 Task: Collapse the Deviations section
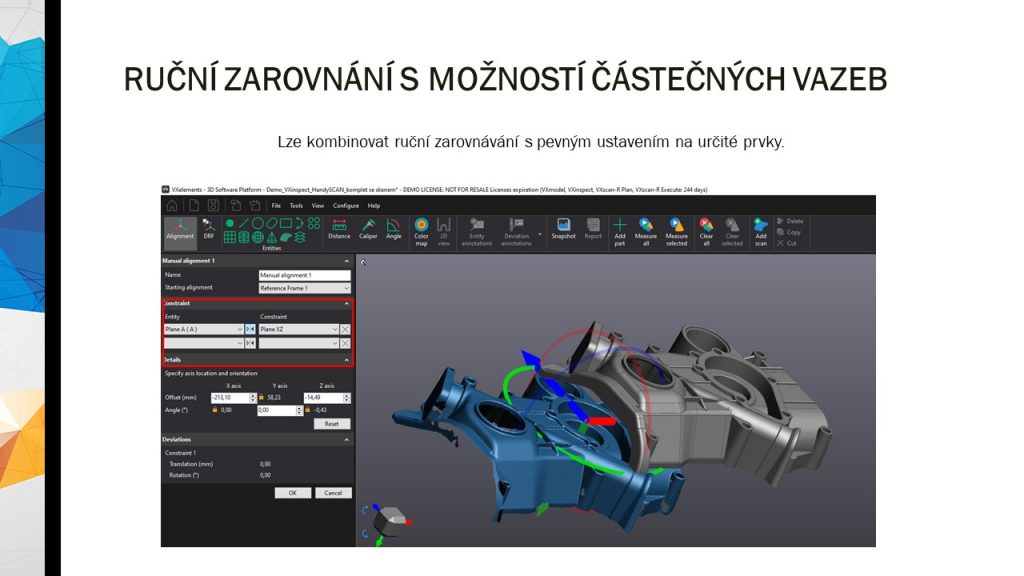point(346,439)
